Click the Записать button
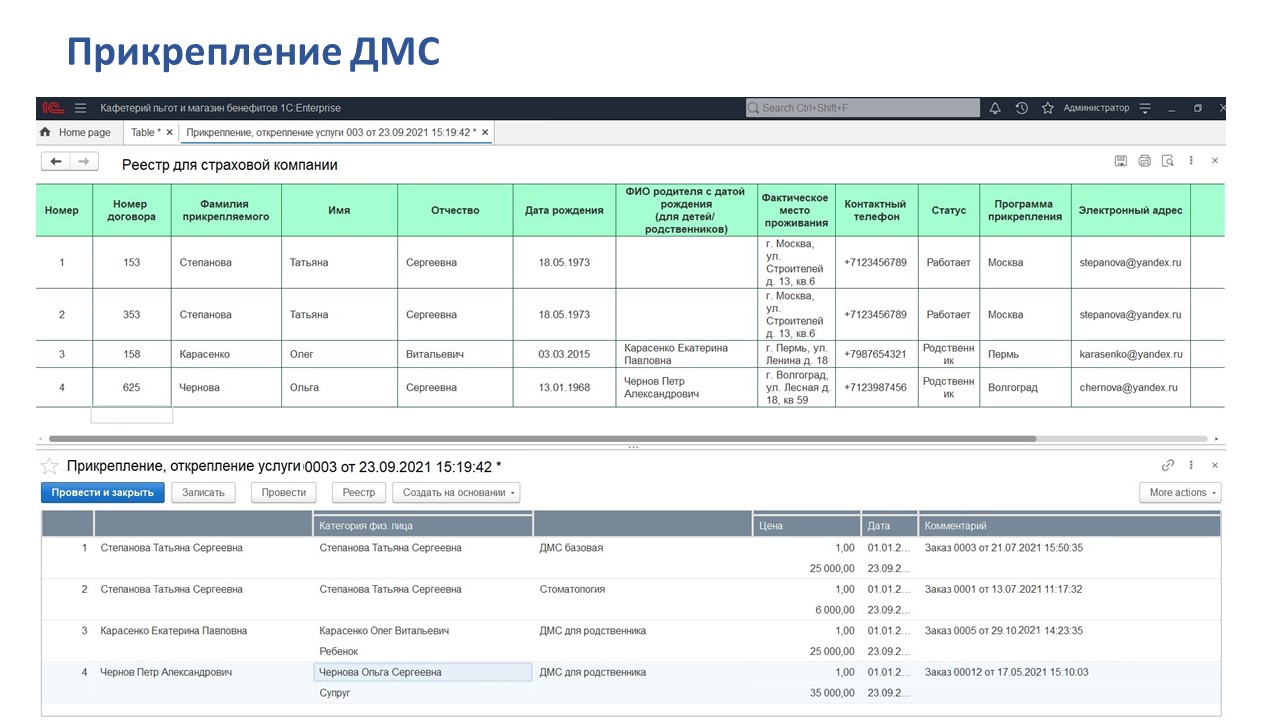This screenshot has height=720, width=1280. (x=204, y=493)
